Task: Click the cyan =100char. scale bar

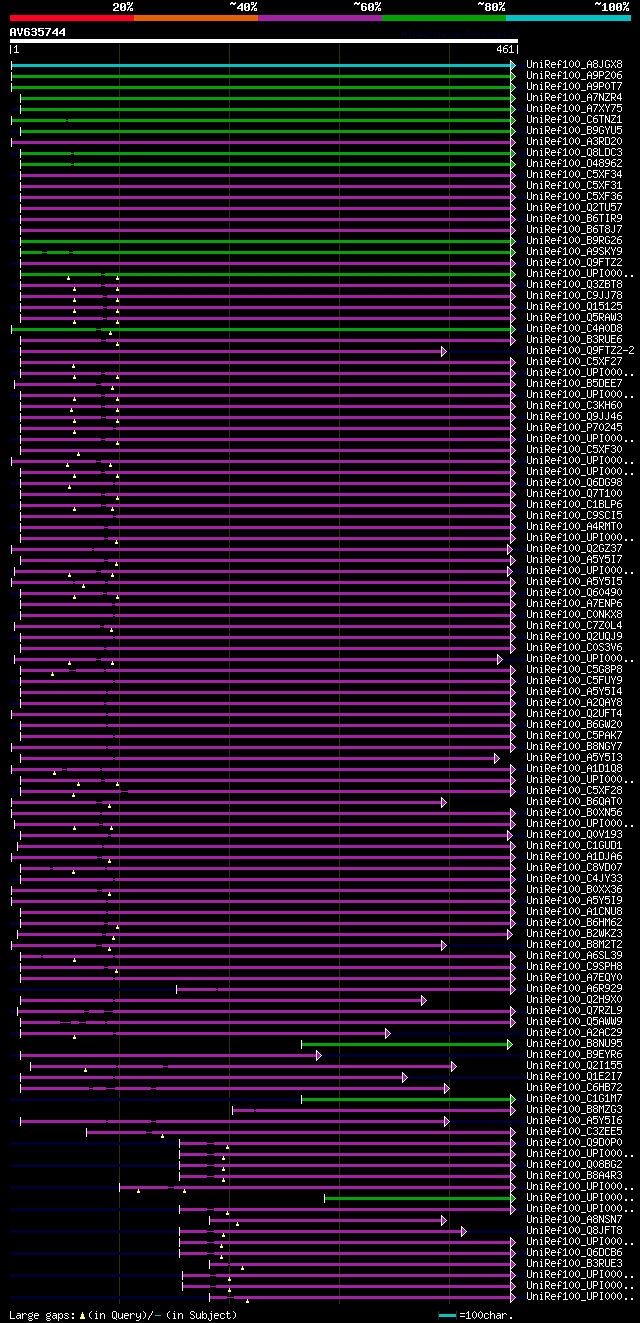Action: pos(447,1315)
